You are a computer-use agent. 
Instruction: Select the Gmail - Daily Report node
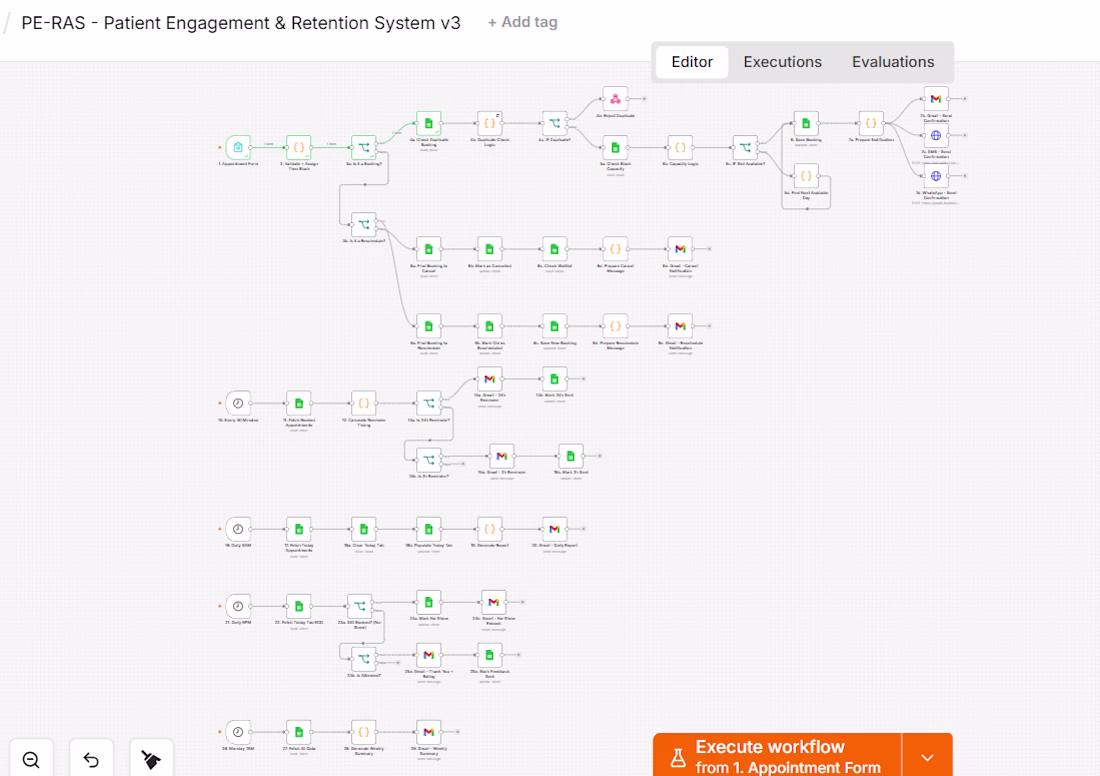click(554, 529)
